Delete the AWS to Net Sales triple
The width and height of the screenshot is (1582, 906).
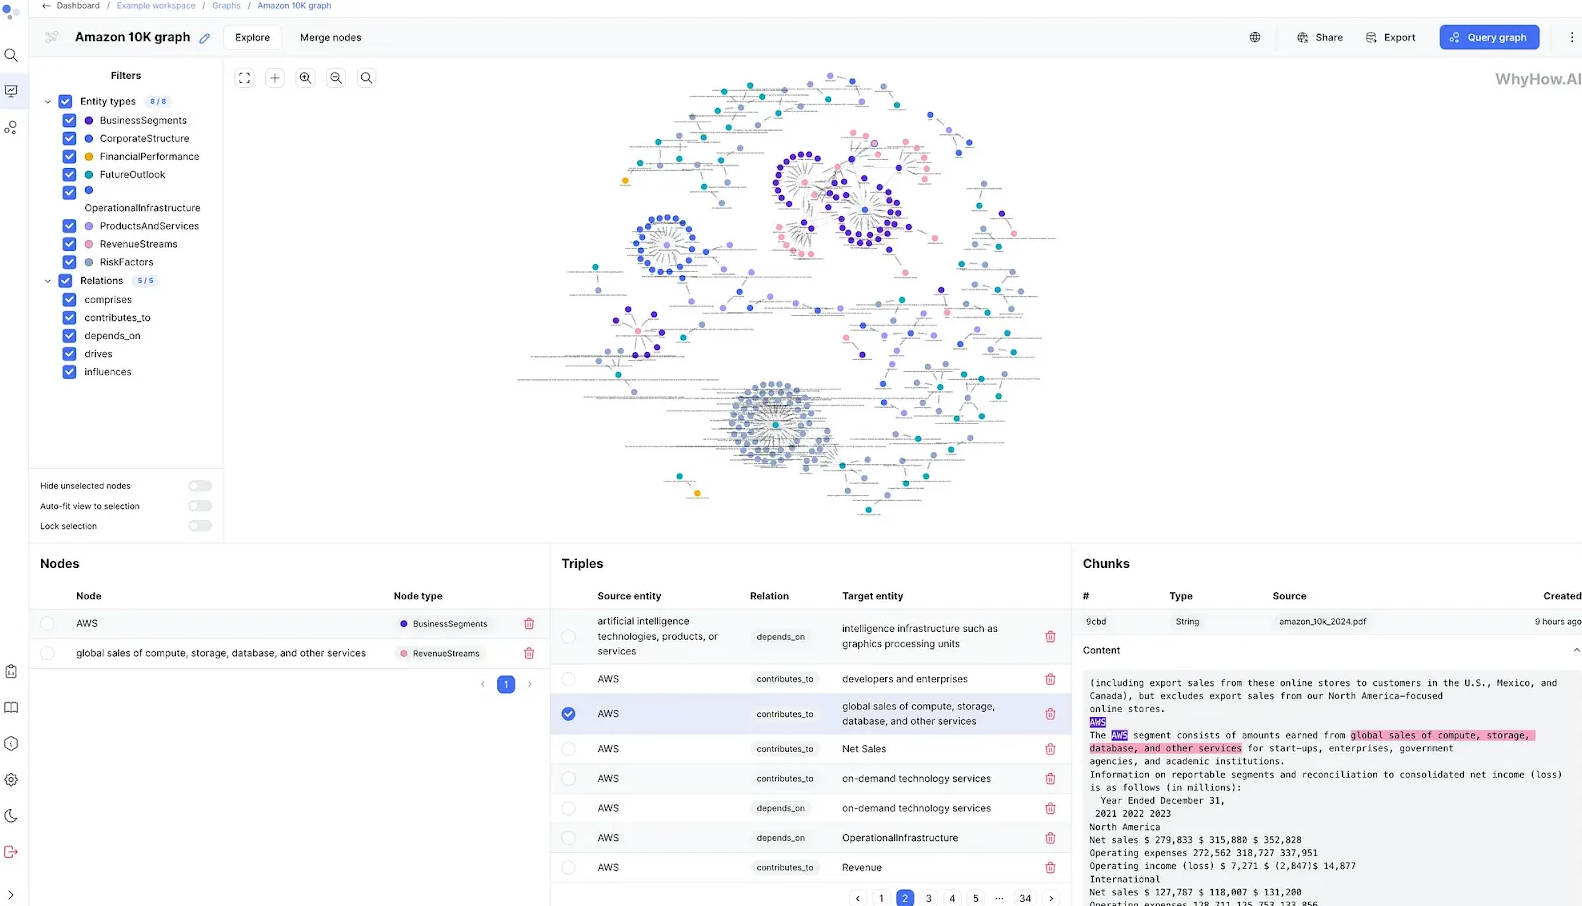tap(1050, 749)
